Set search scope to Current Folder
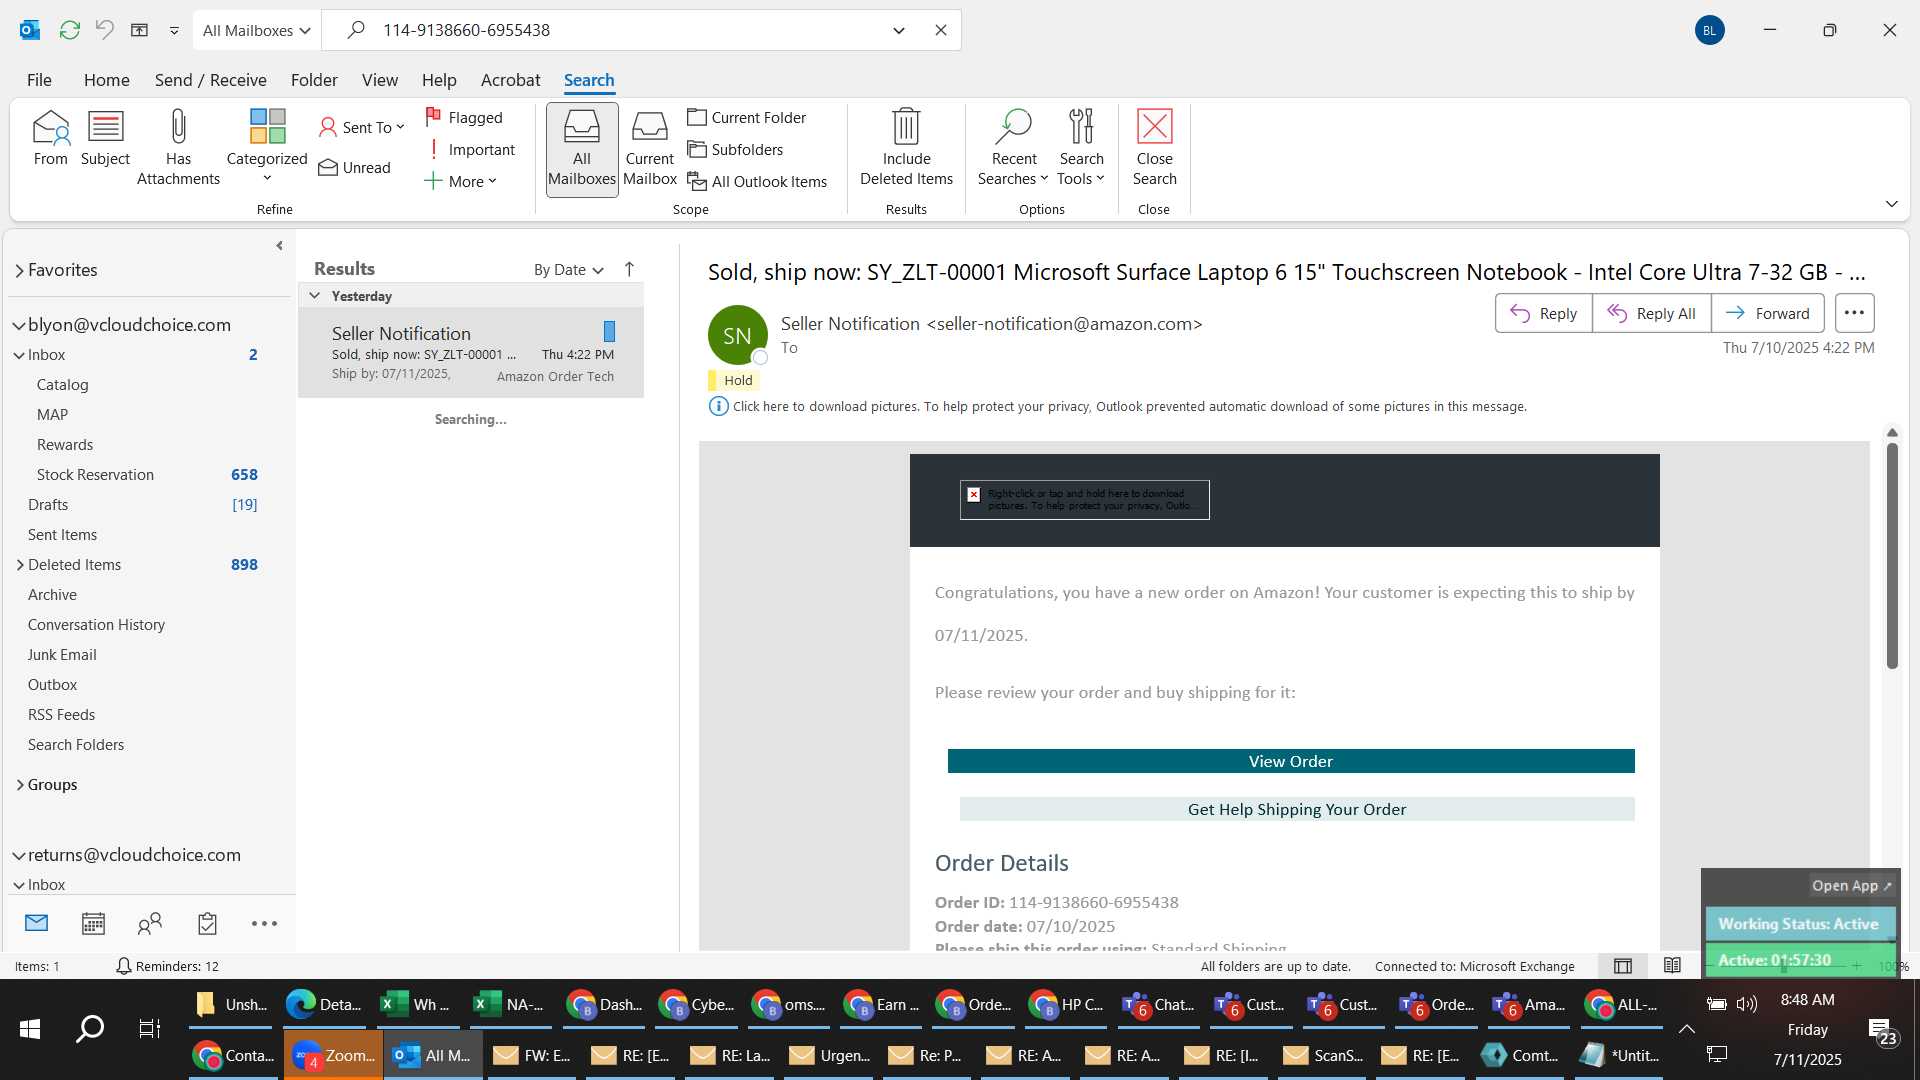Viewport: 1920px width, 1080px height. 747,117
